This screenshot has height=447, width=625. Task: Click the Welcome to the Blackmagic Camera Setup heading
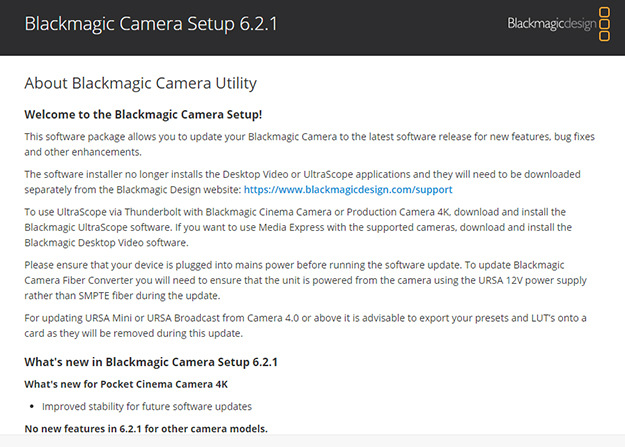point(143,115)
